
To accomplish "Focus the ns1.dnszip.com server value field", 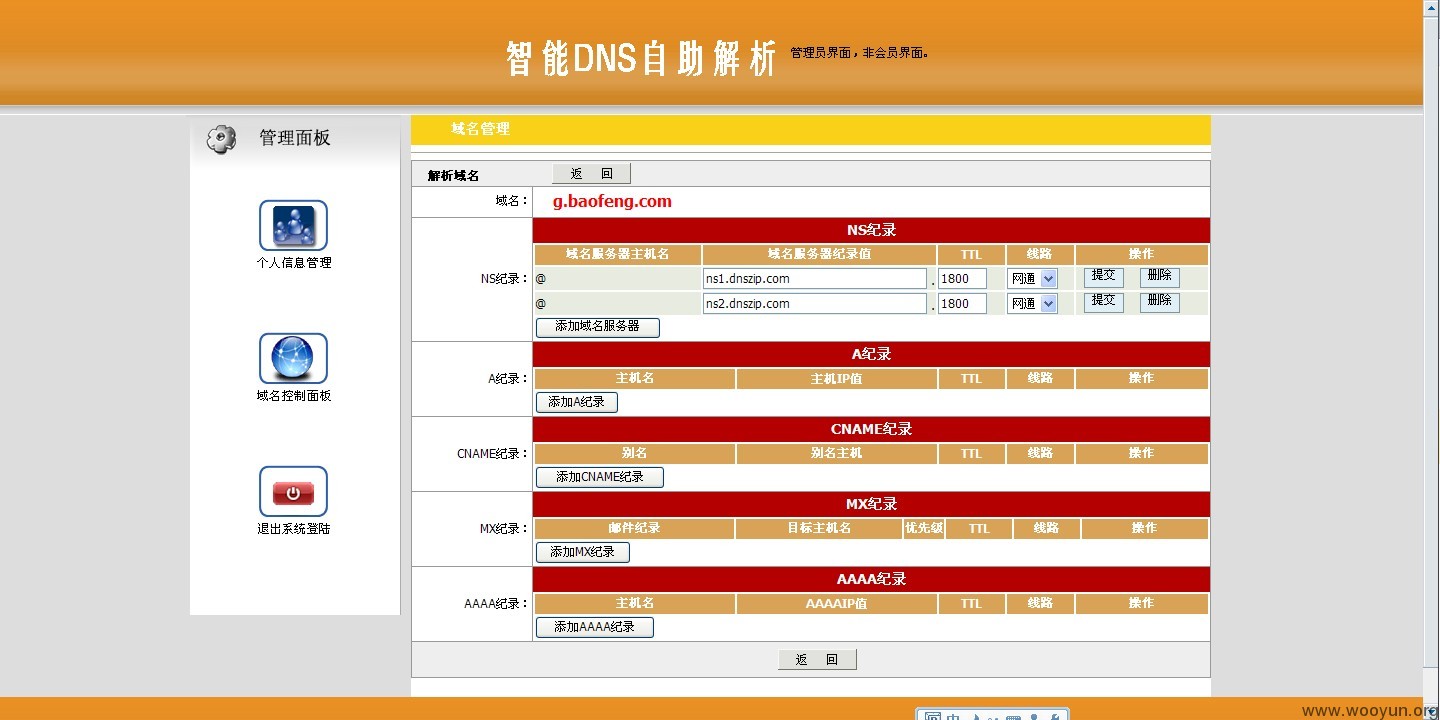I will point(815,279).
